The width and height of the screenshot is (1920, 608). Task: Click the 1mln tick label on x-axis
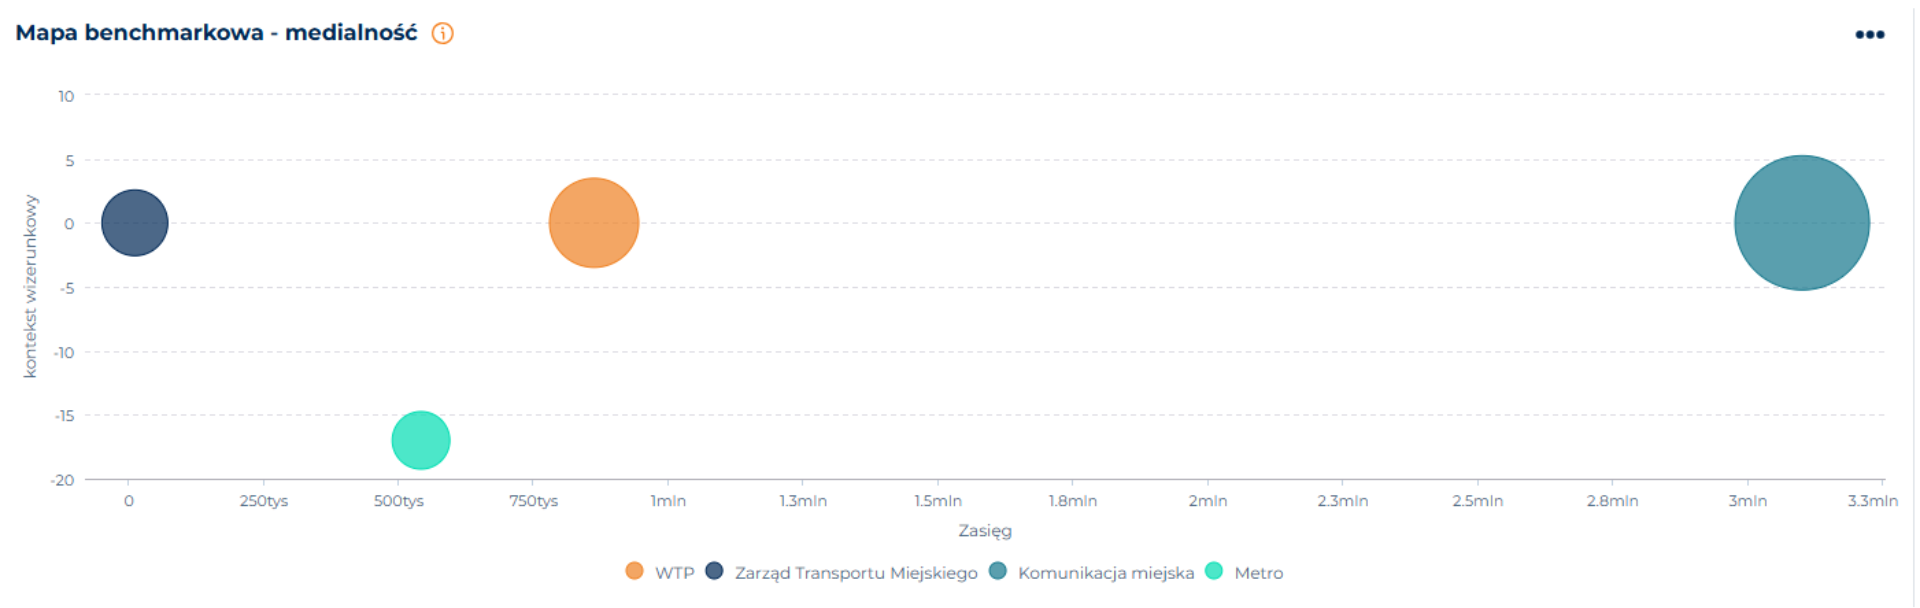pyautogui.click(x=668, y=501)
